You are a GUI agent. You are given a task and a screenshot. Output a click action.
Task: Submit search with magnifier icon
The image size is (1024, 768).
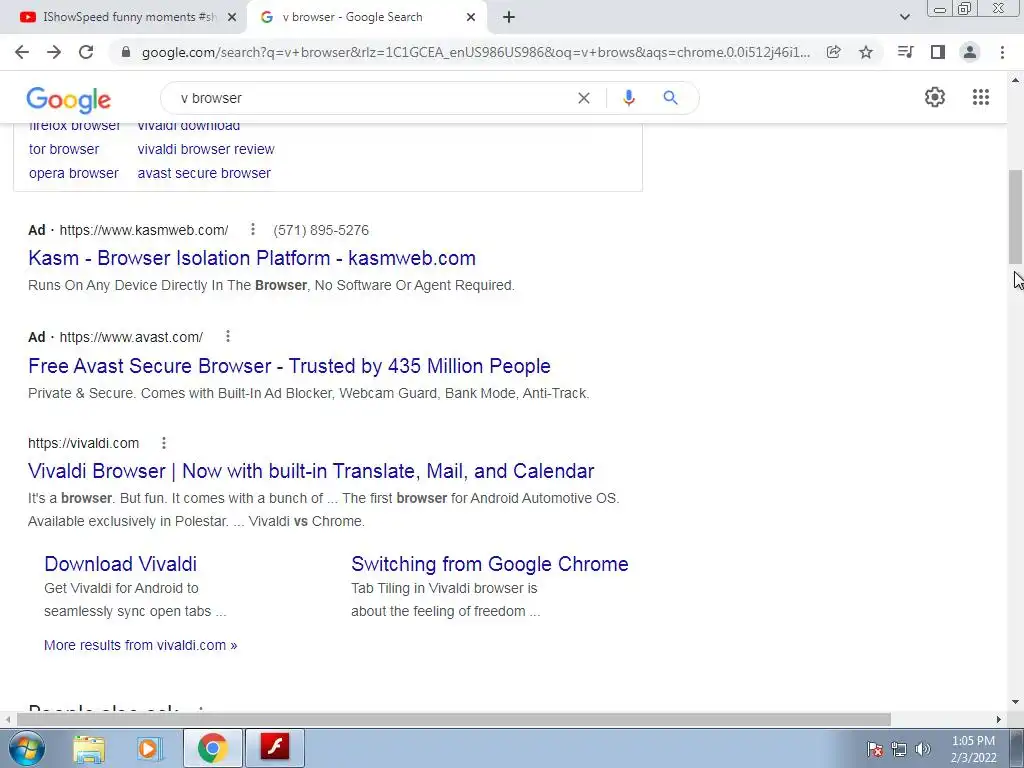(670, 98)
